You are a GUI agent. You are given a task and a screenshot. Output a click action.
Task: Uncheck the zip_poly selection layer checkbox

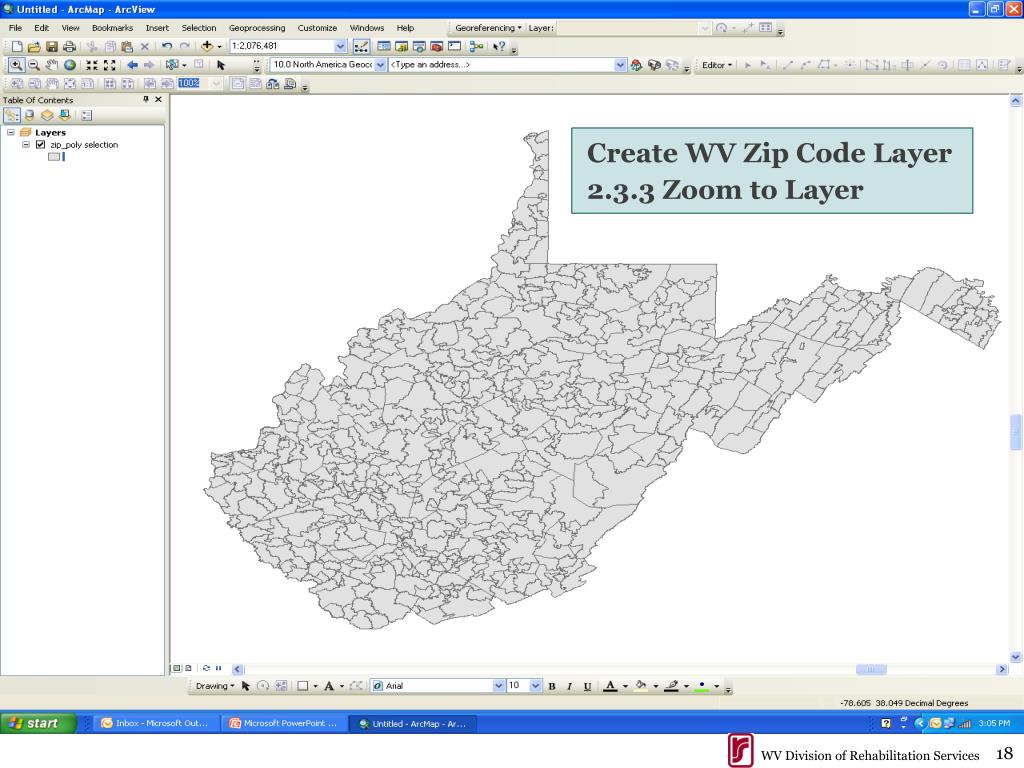pyautogui.click(x=40, y=144)
